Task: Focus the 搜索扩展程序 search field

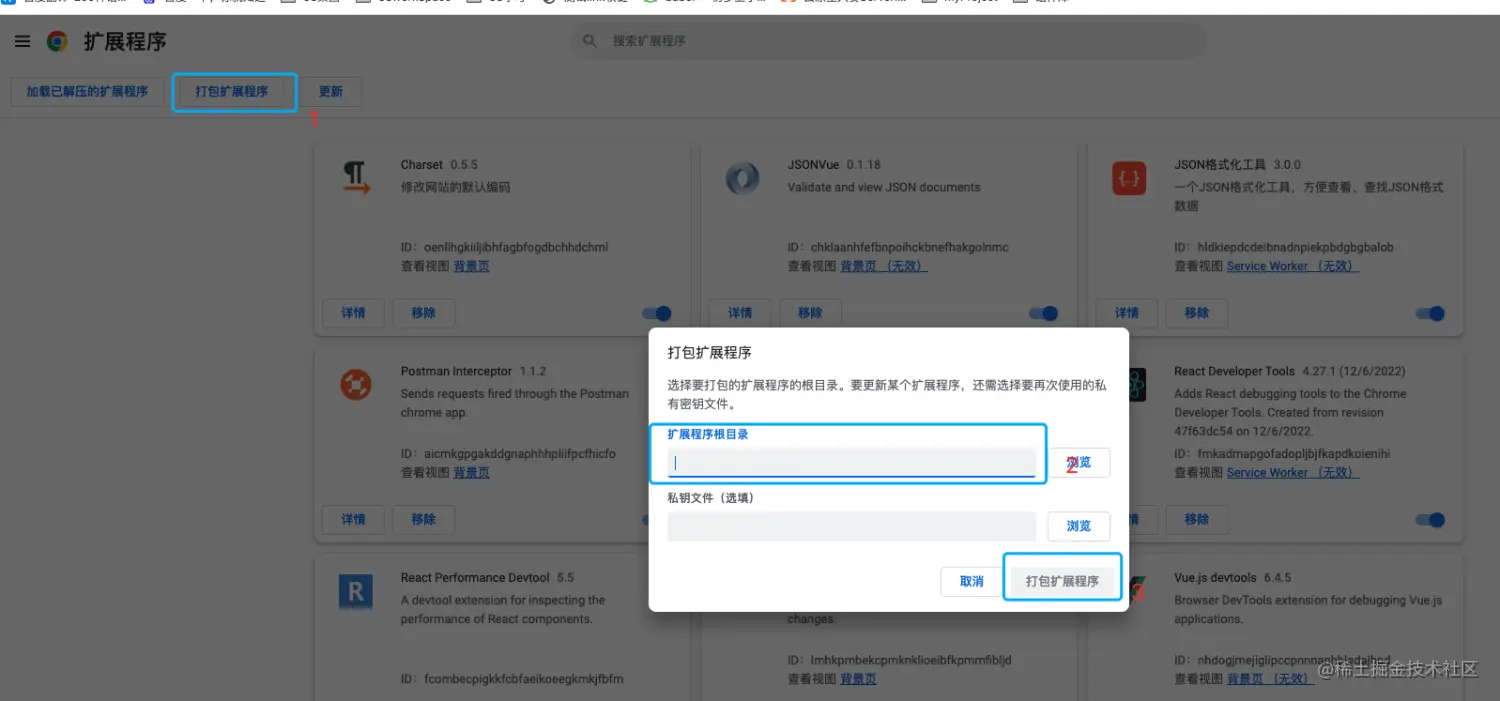Action: [x=888, y=42]
